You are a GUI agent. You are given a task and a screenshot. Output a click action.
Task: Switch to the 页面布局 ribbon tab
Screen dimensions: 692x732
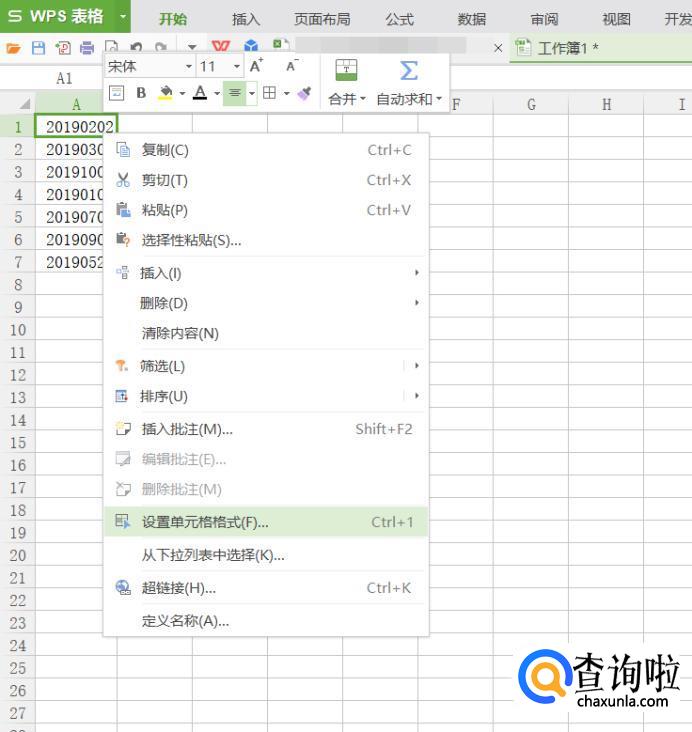coord(322,19)
